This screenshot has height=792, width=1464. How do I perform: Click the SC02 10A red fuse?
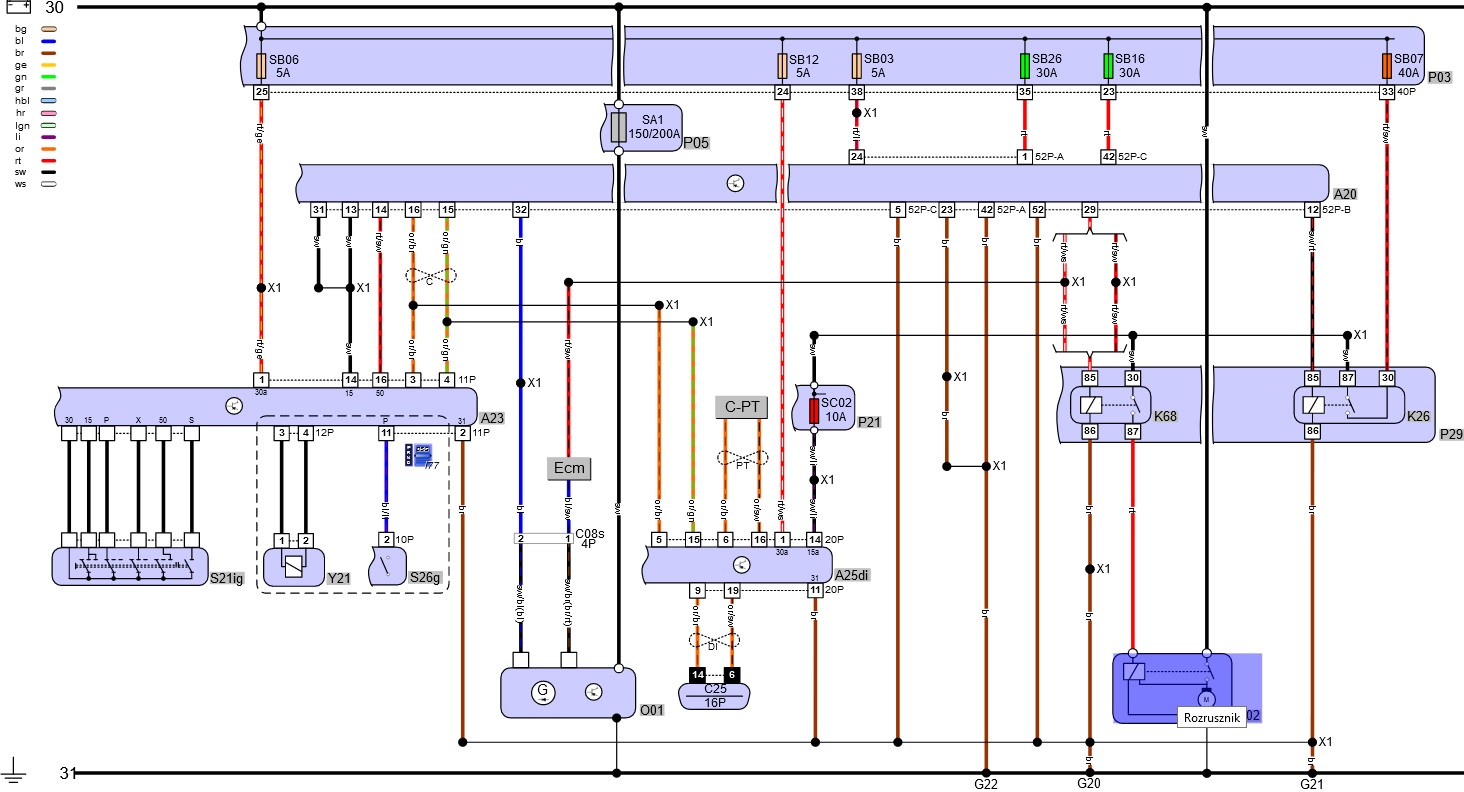814,410
